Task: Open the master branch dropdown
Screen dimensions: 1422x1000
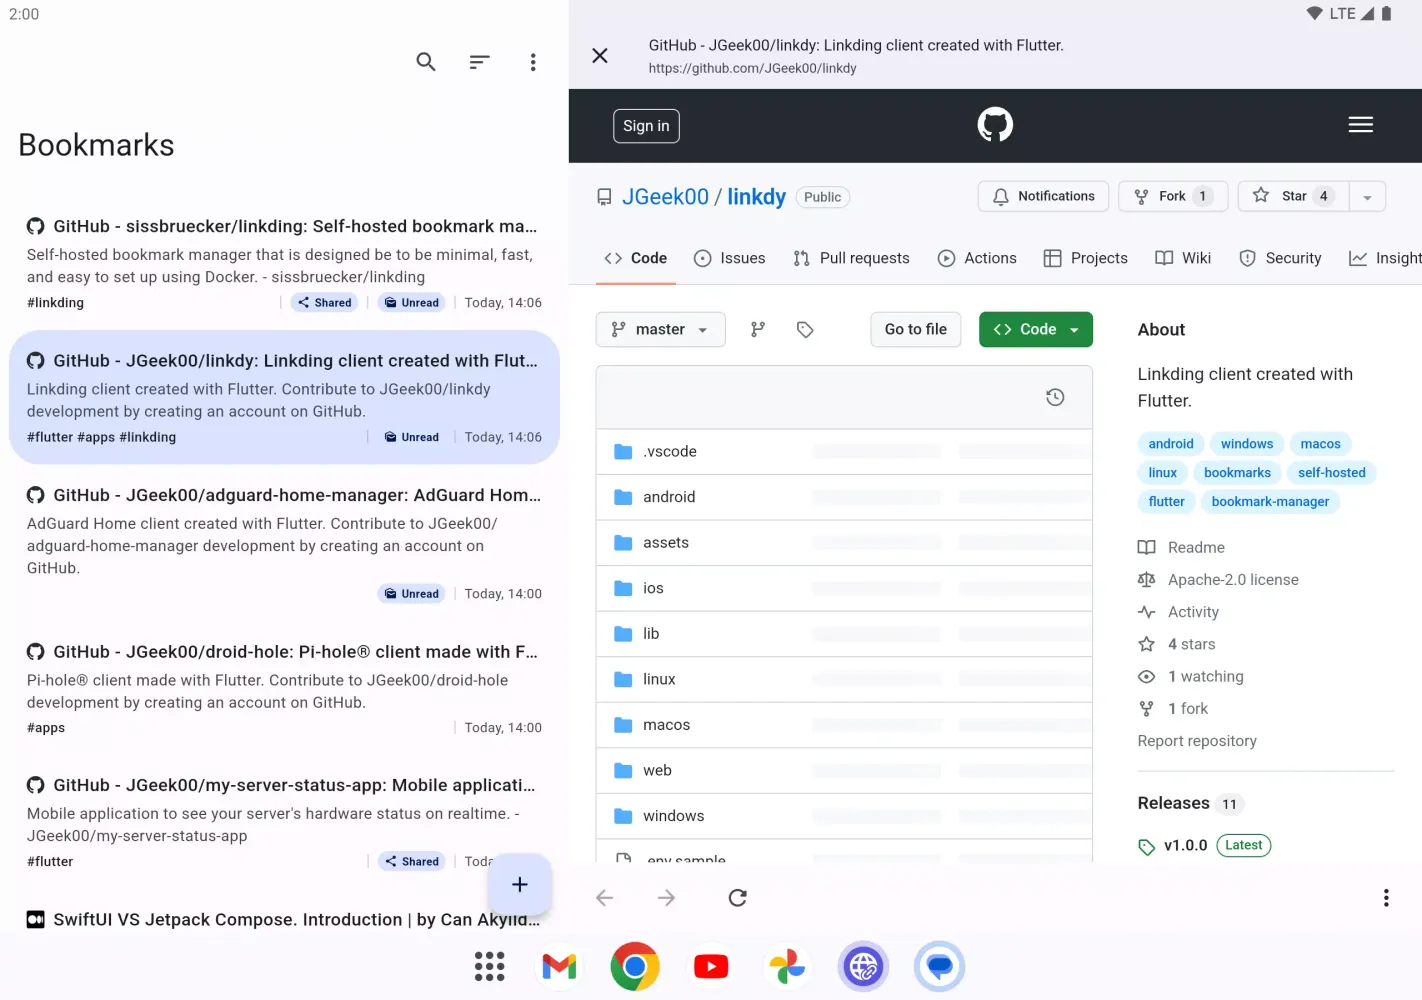Action: coord(660,329)
